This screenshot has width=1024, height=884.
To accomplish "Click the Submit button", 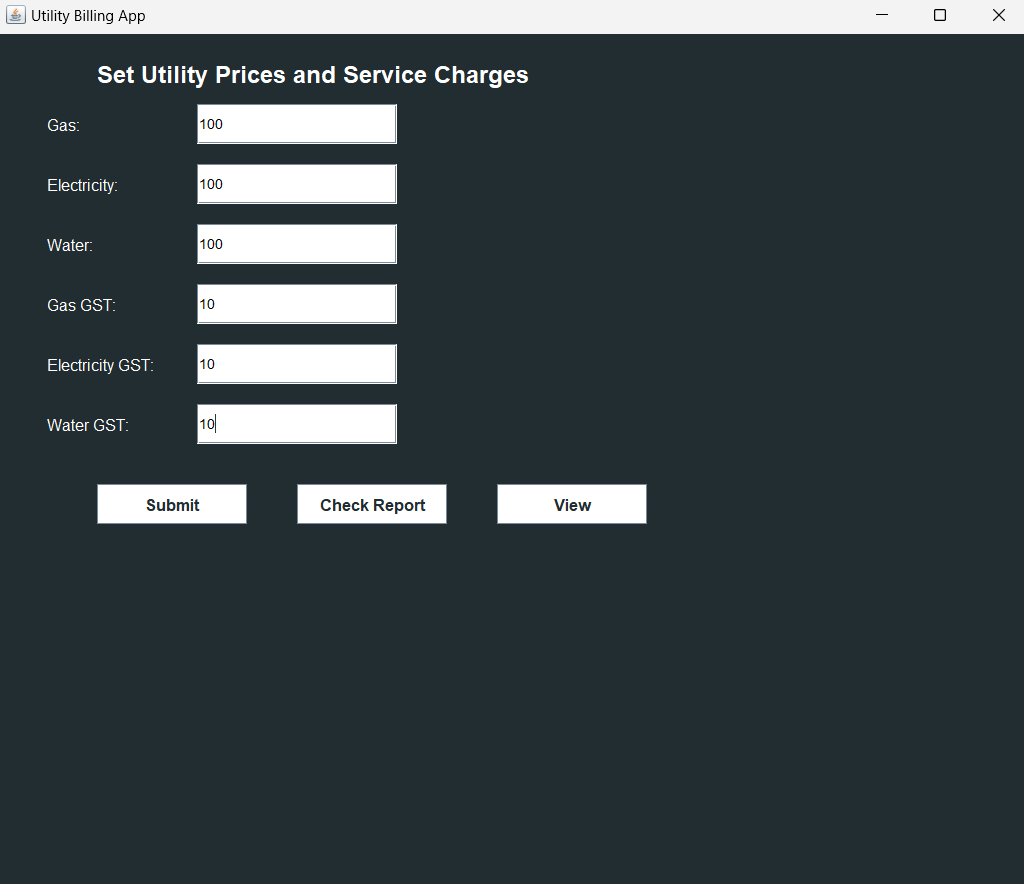I will tap(171, 504).
